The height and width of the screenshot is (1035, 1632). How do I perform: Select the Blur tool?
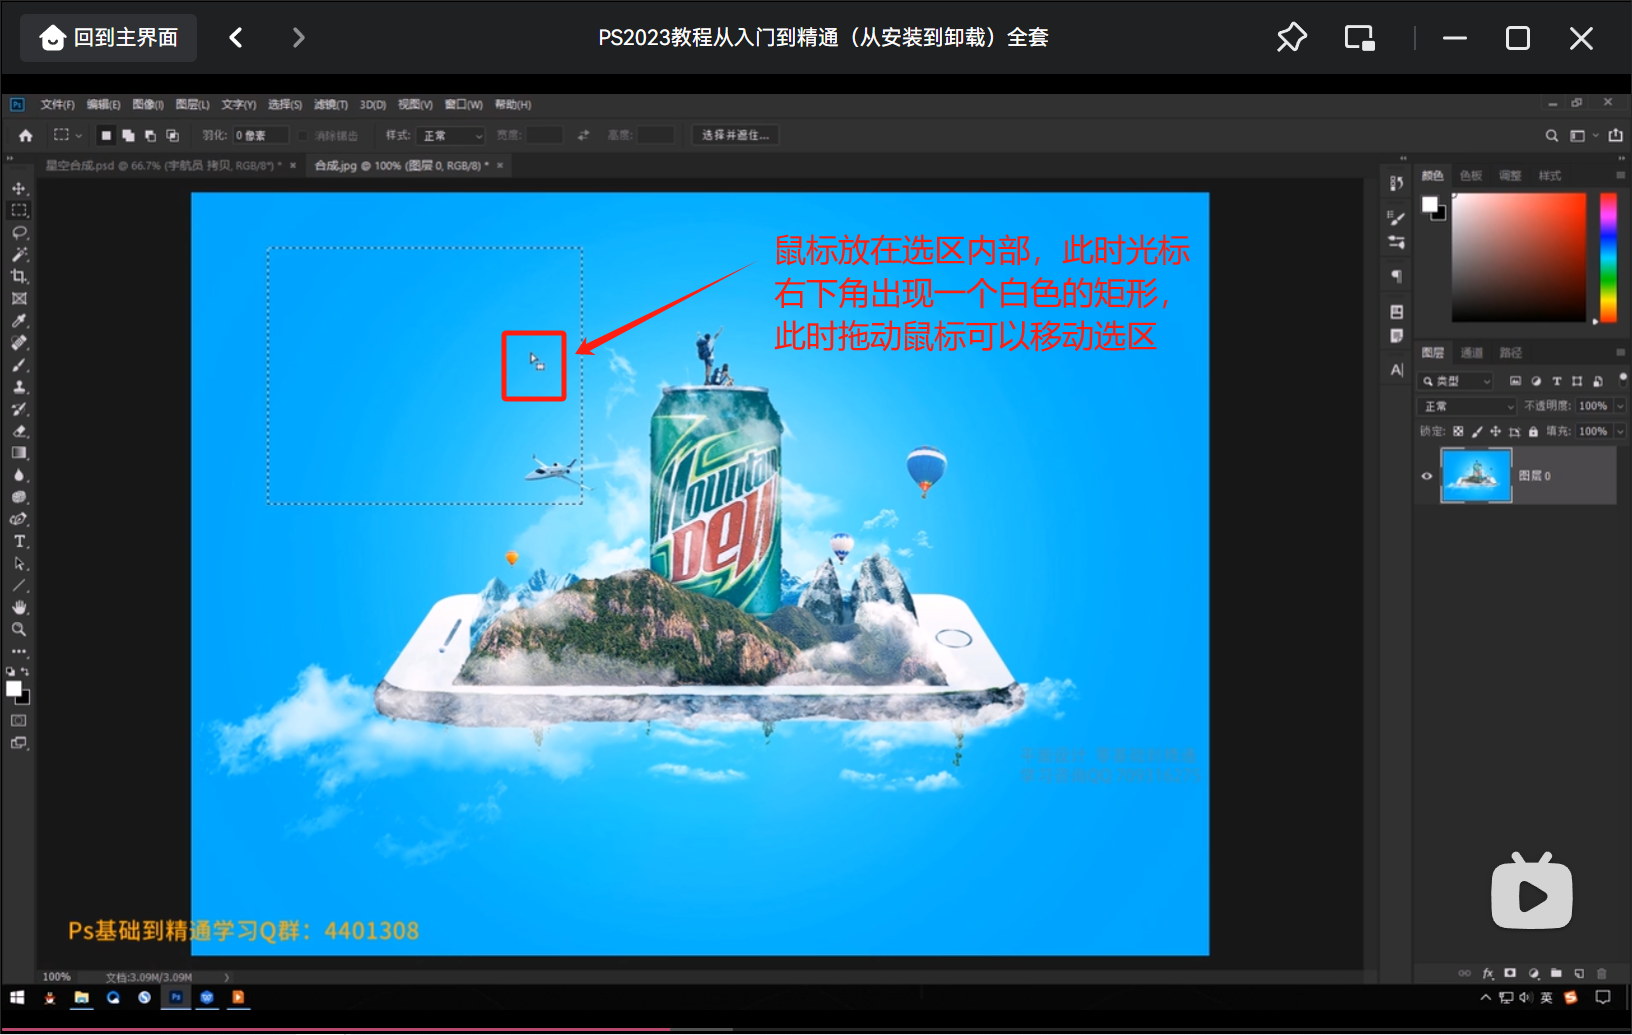(19, 475)
